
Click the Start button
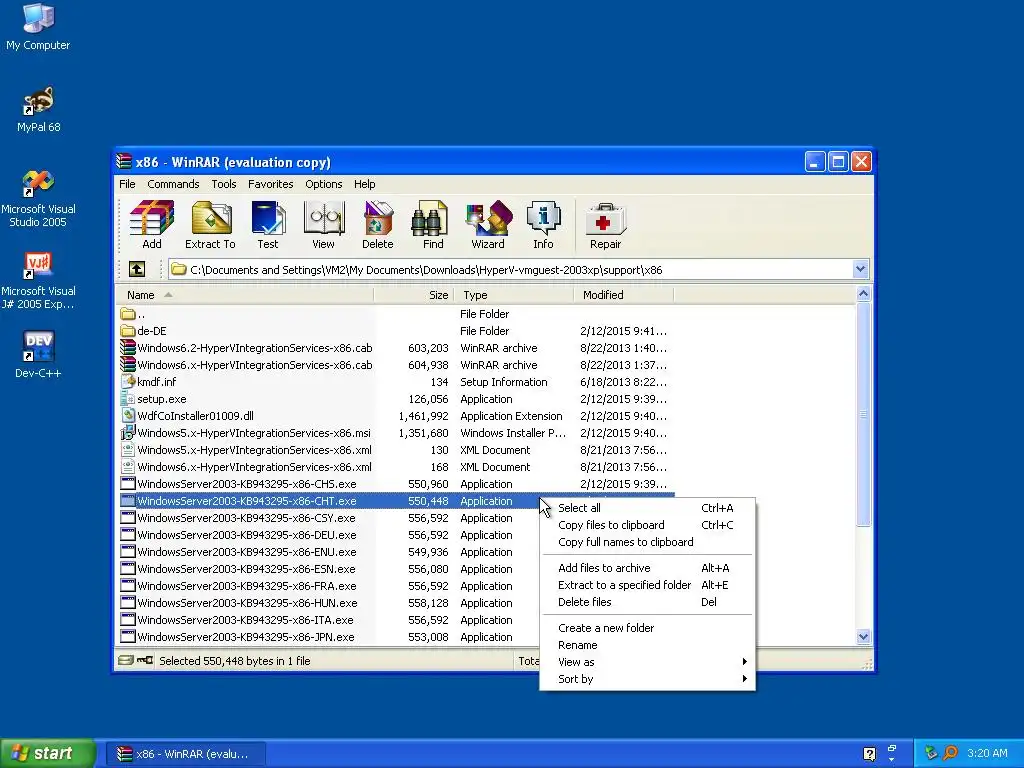[x=47, y=753]
